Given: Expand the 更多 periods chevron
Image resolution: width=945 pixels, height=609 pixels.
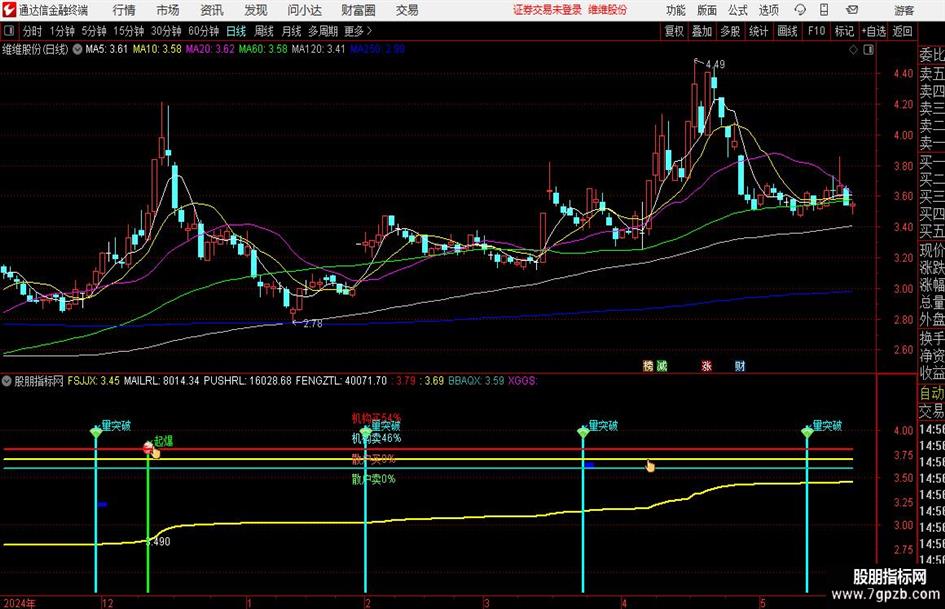Looking at the screenshot, I should point(369,31).
